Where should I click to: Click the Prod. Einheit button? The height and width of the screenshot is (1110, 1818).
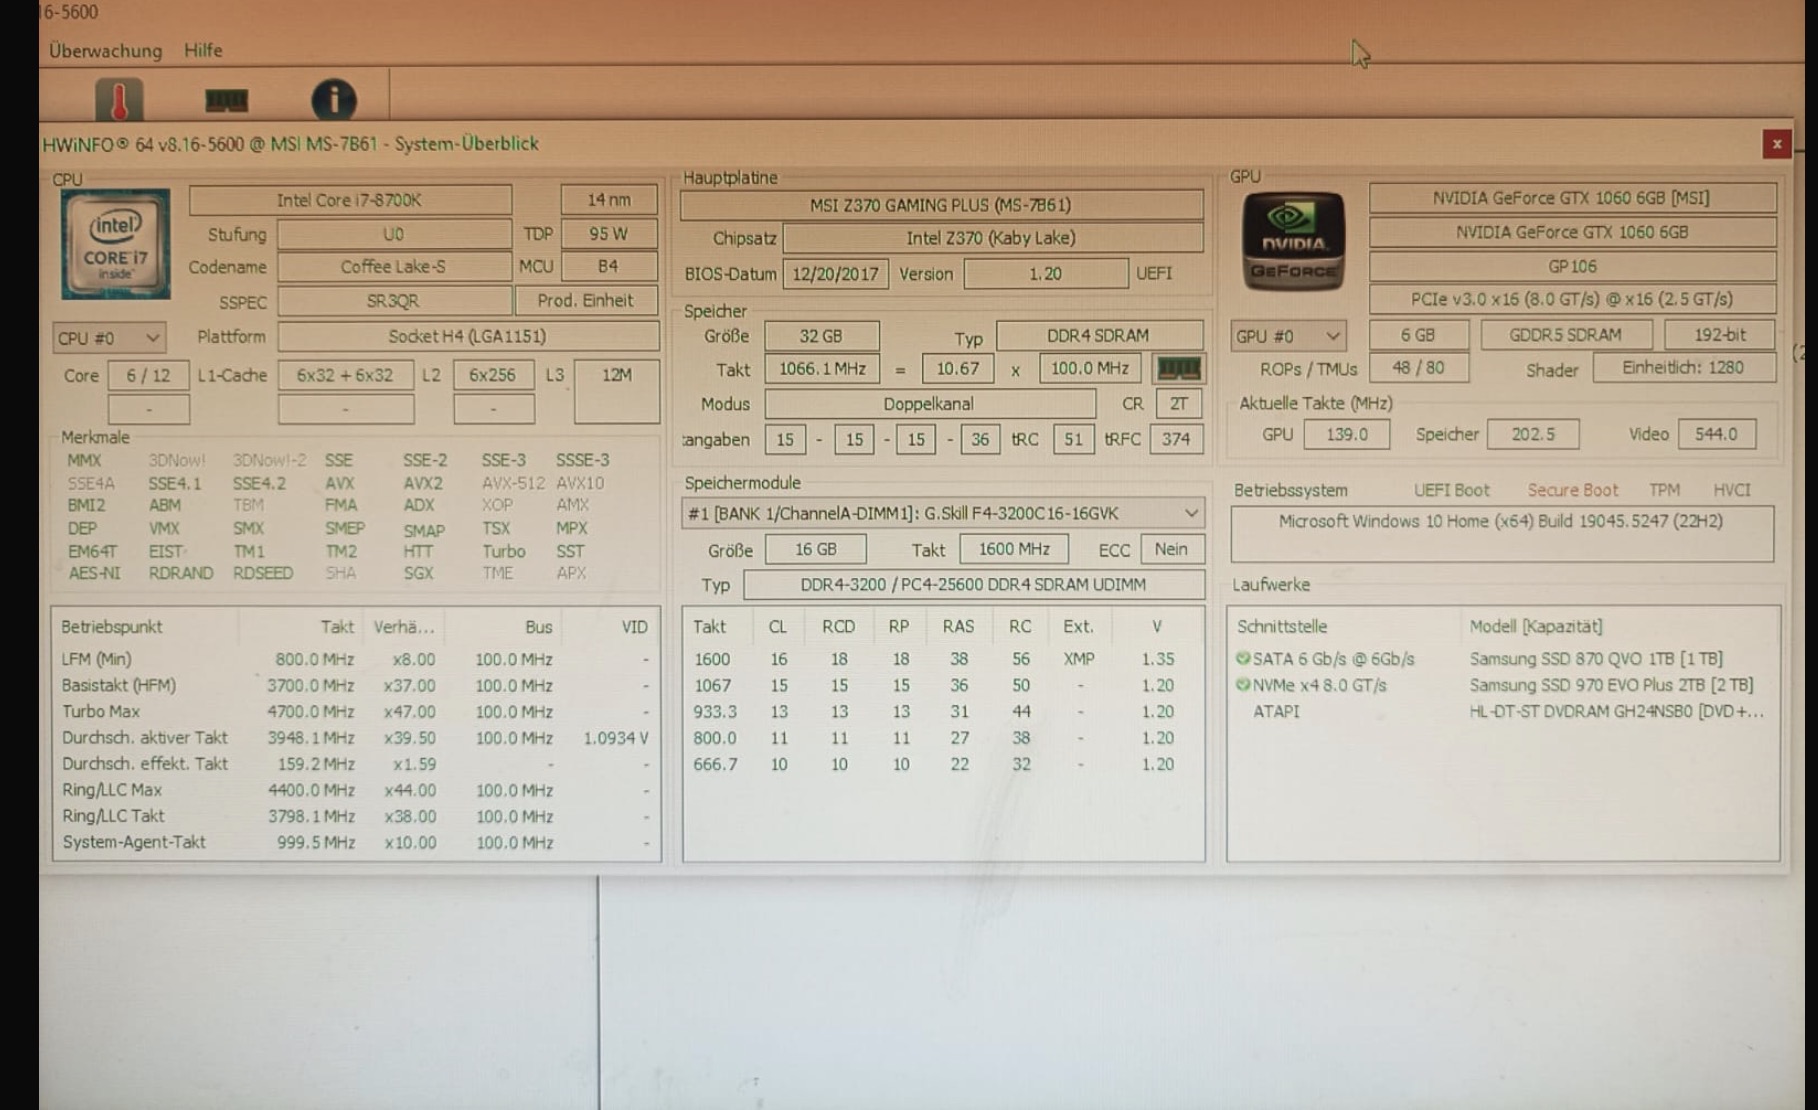click(x=586, y=301)
